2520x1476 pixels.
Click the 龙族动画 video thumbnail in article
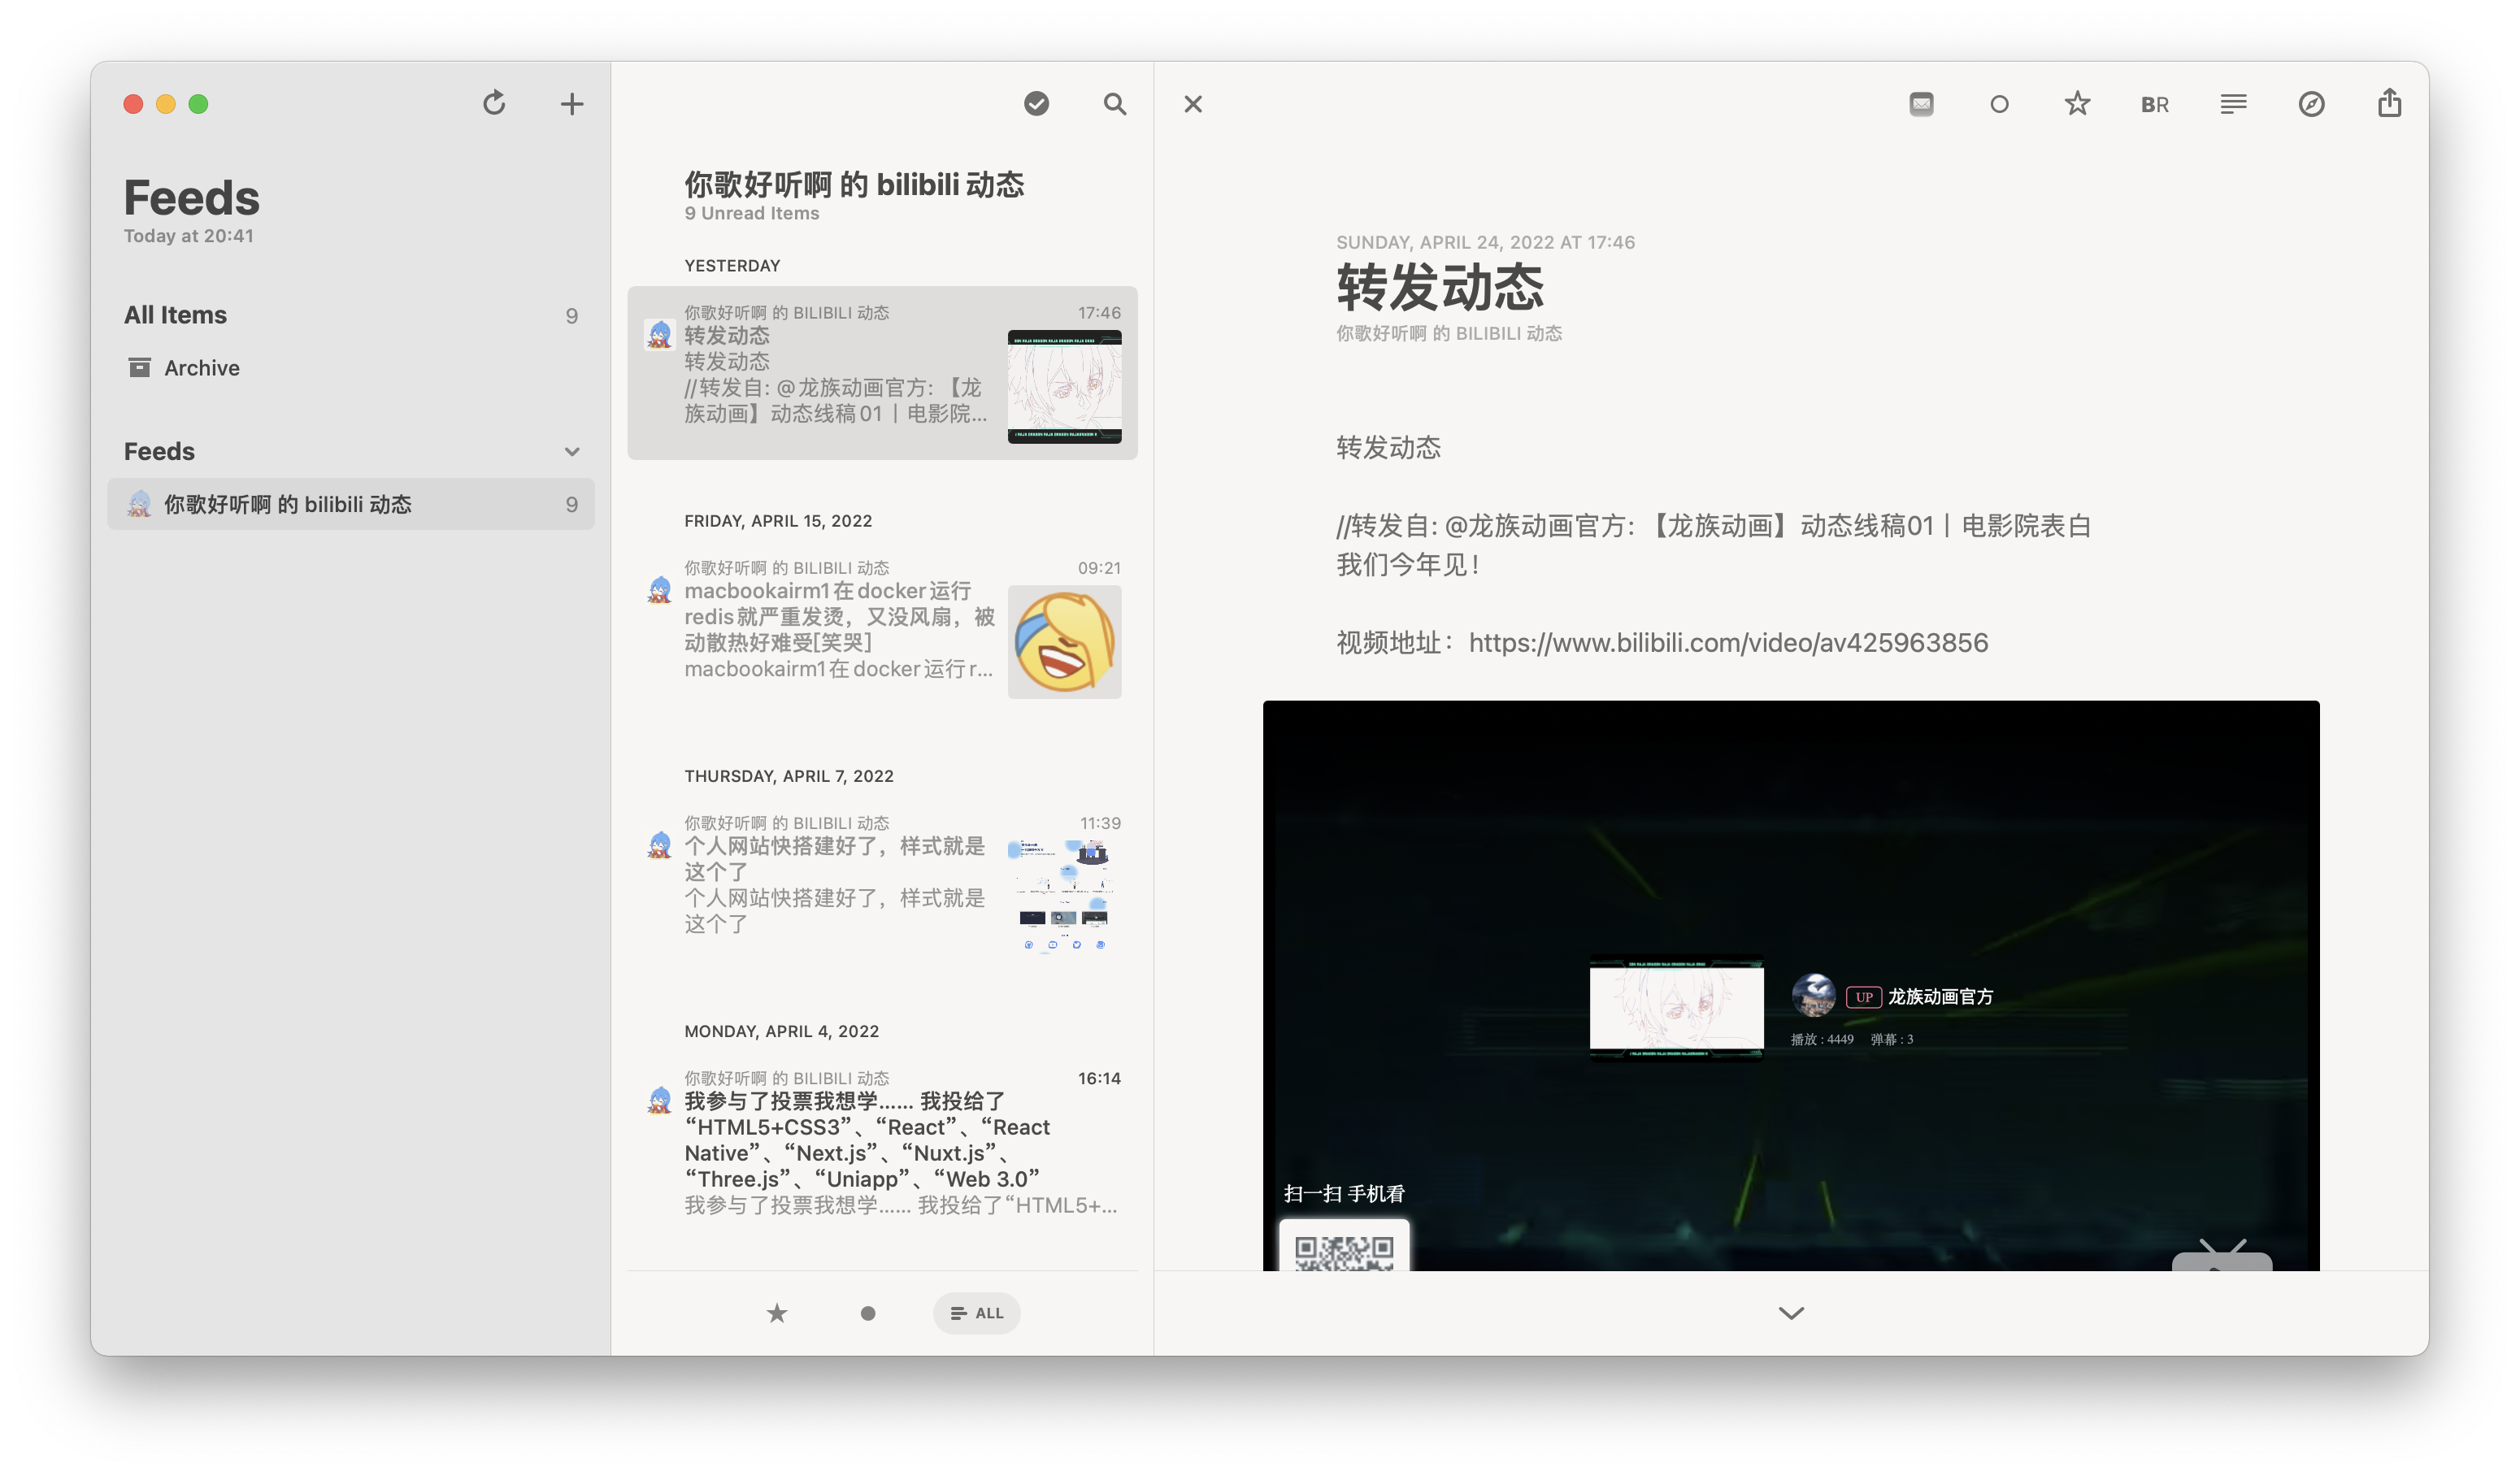(1676, 1006)
